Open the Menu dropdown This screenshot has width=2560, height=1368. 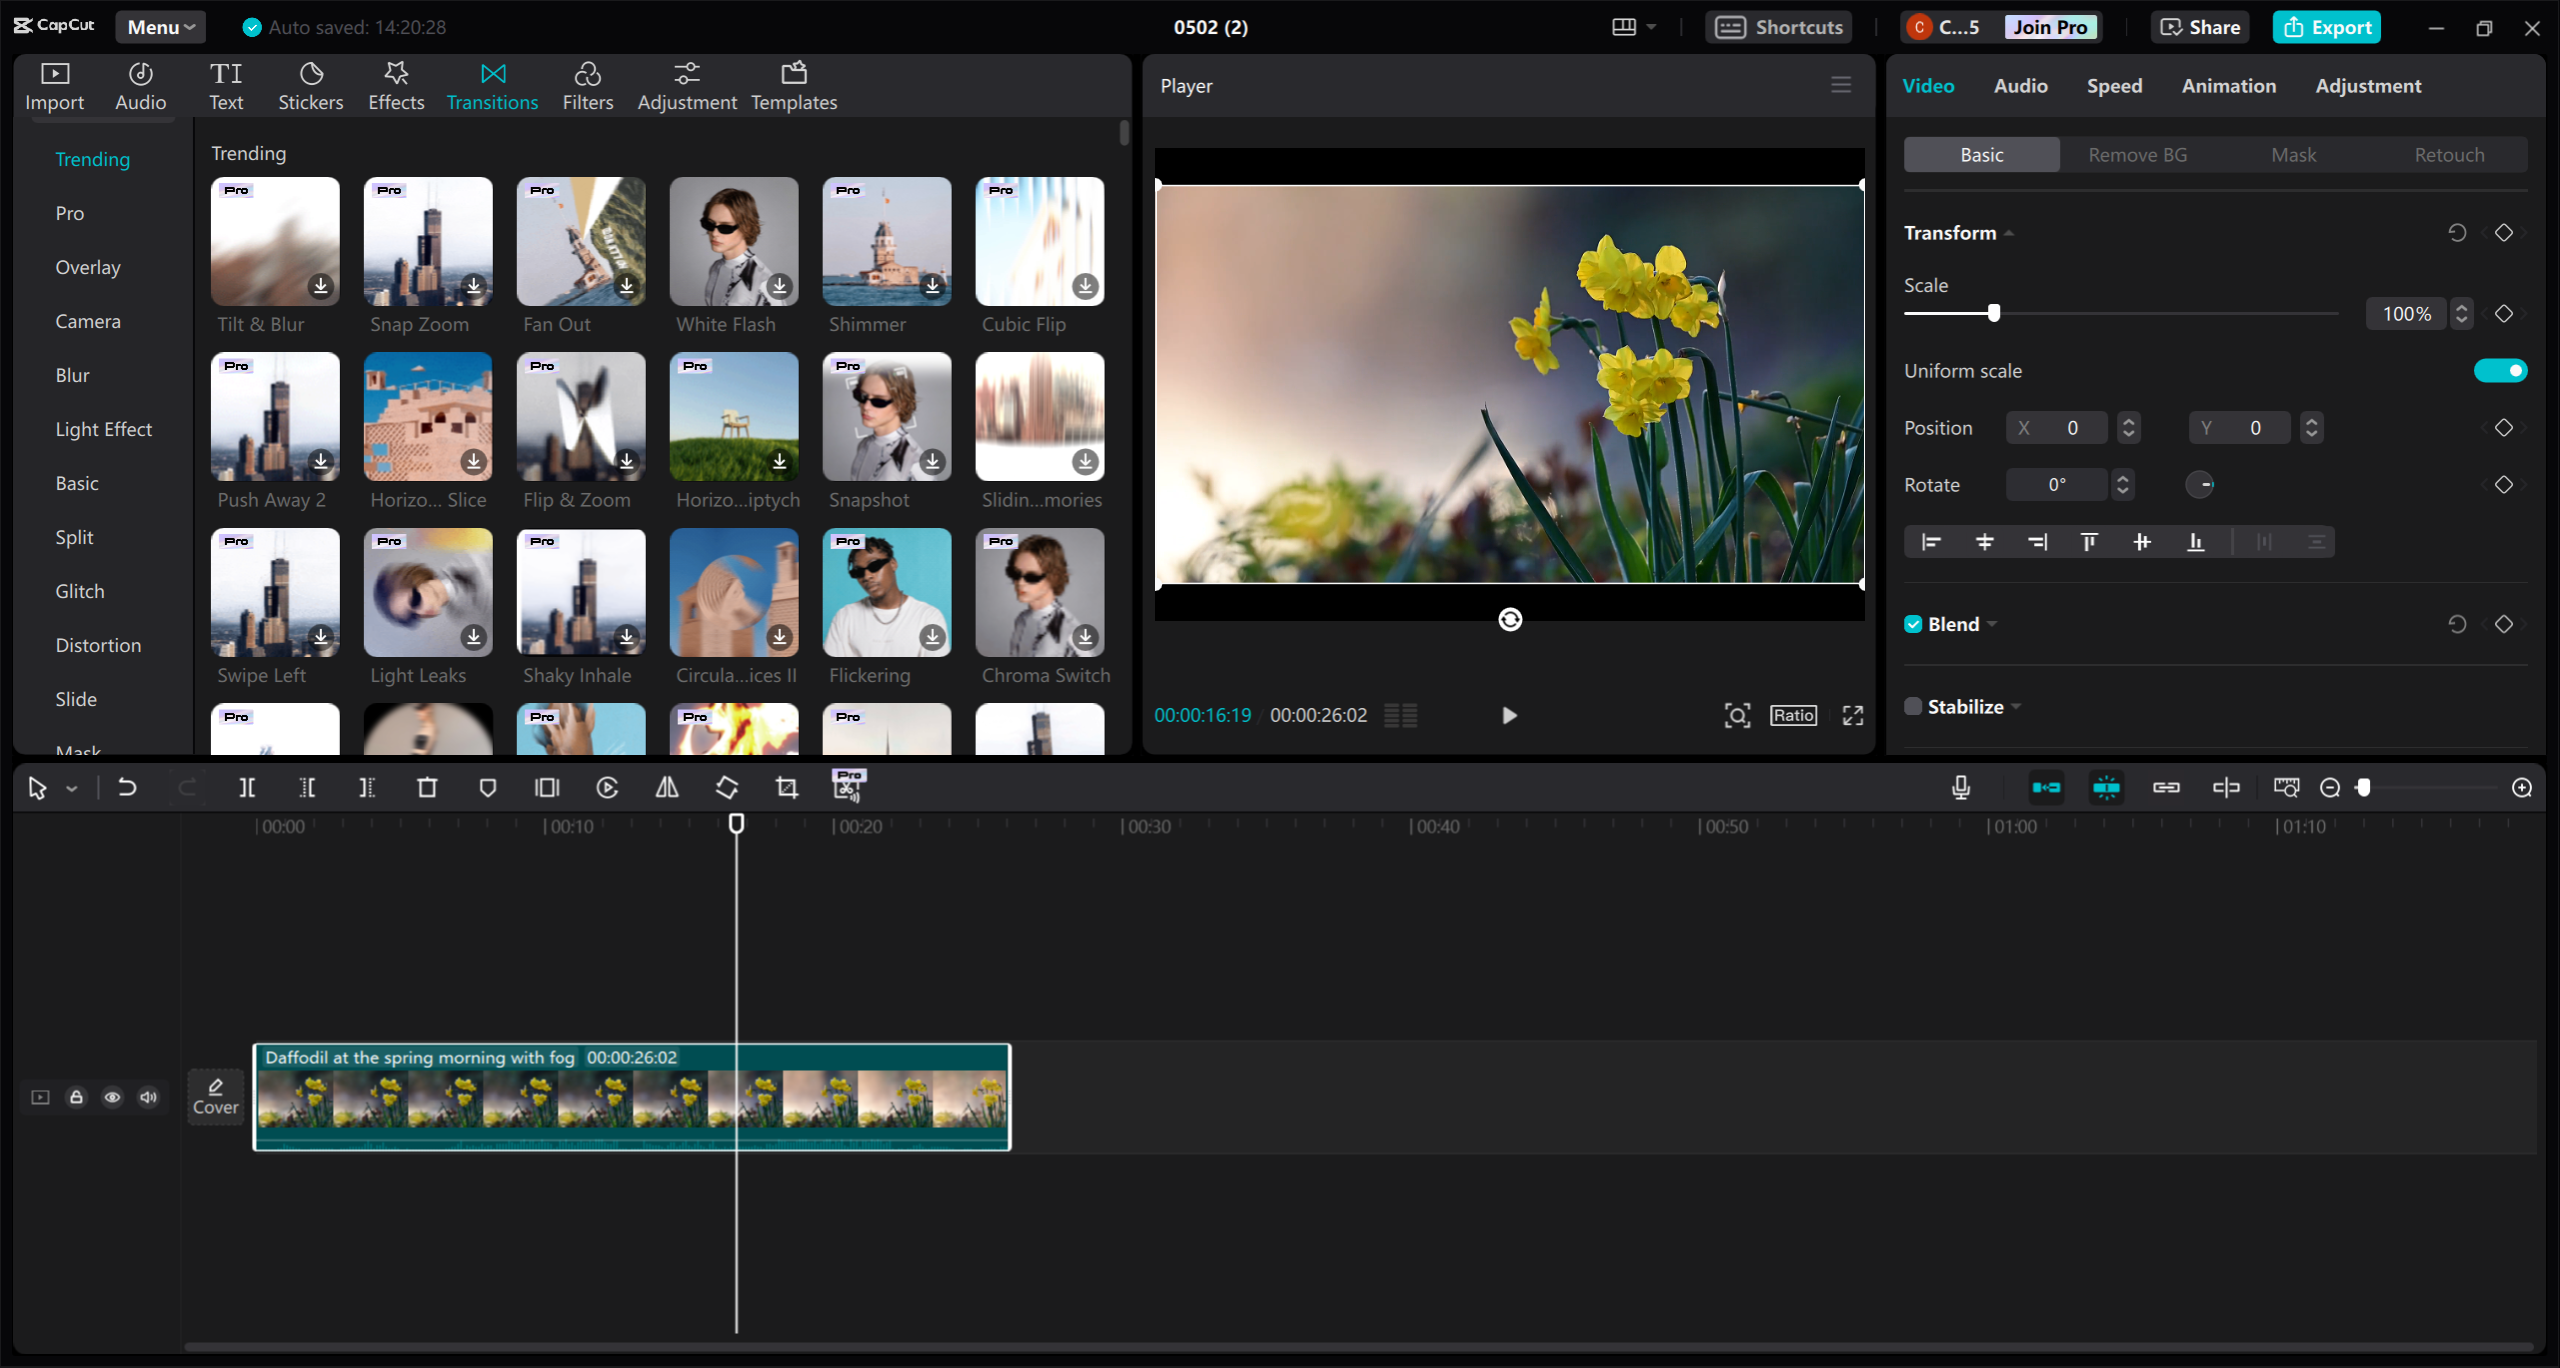(160, 27)
